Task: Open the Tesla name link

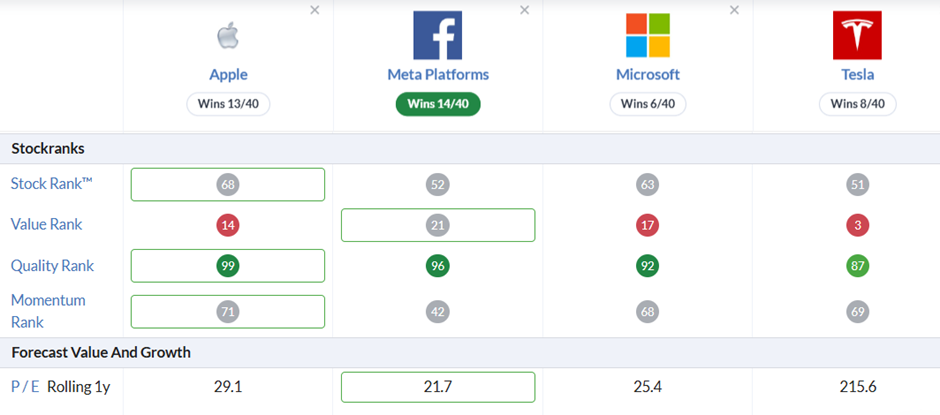Action: [x=857, y=75]
